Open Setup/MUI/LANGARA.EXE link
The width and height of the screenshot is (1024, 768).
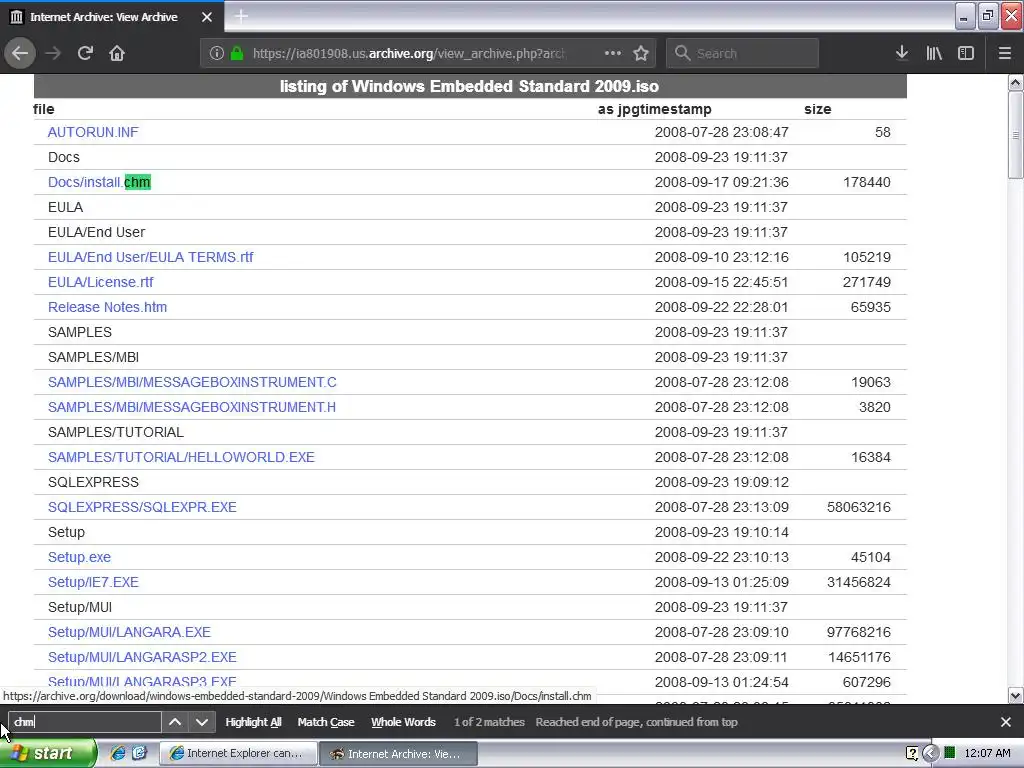click(129, 632)
